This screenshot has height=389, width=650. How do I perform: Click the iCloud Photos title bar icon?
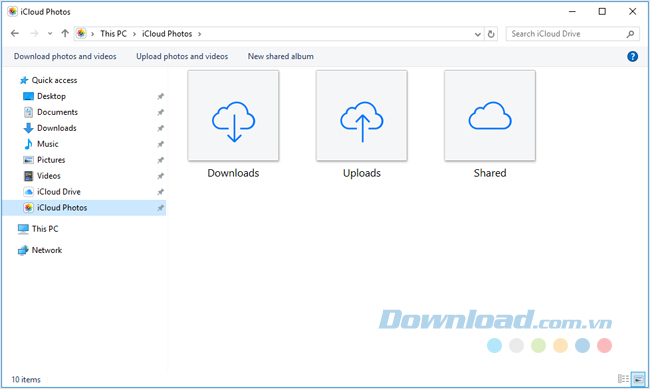[x=12, y=12]
